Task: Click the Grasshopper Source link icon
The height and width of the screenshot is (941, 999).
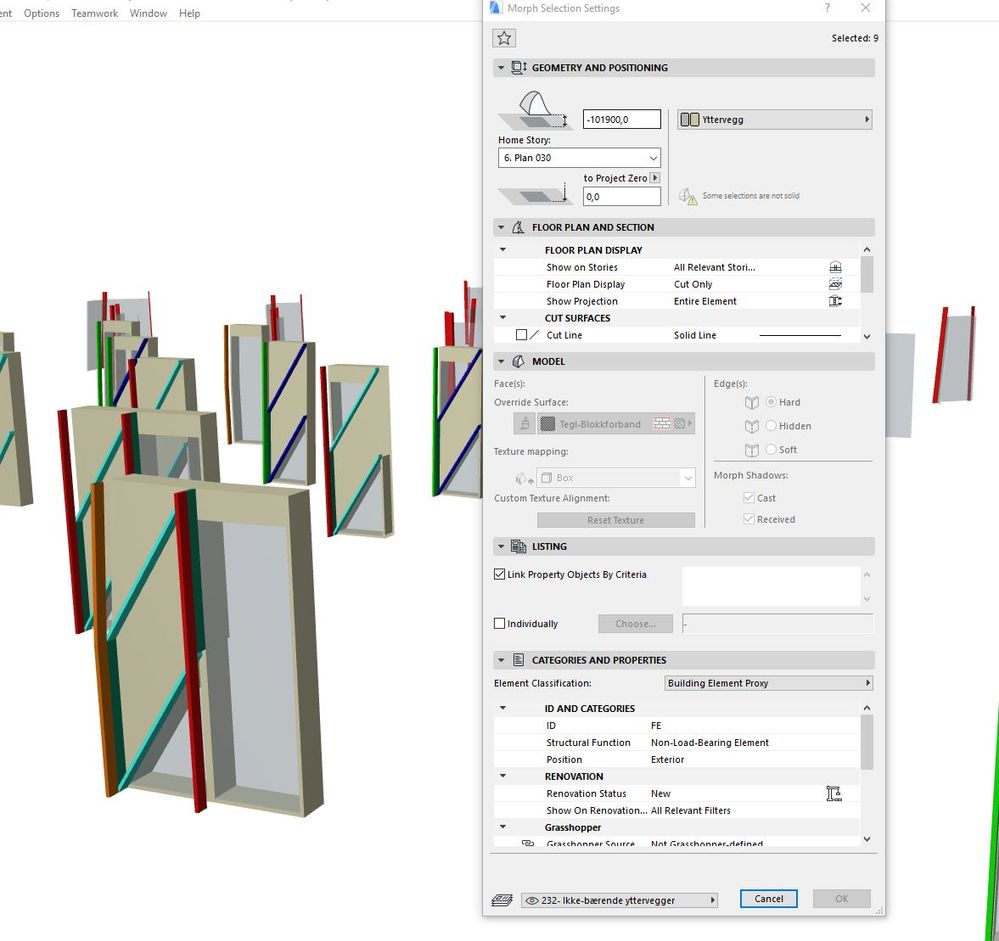Action: tap(528, 844)
